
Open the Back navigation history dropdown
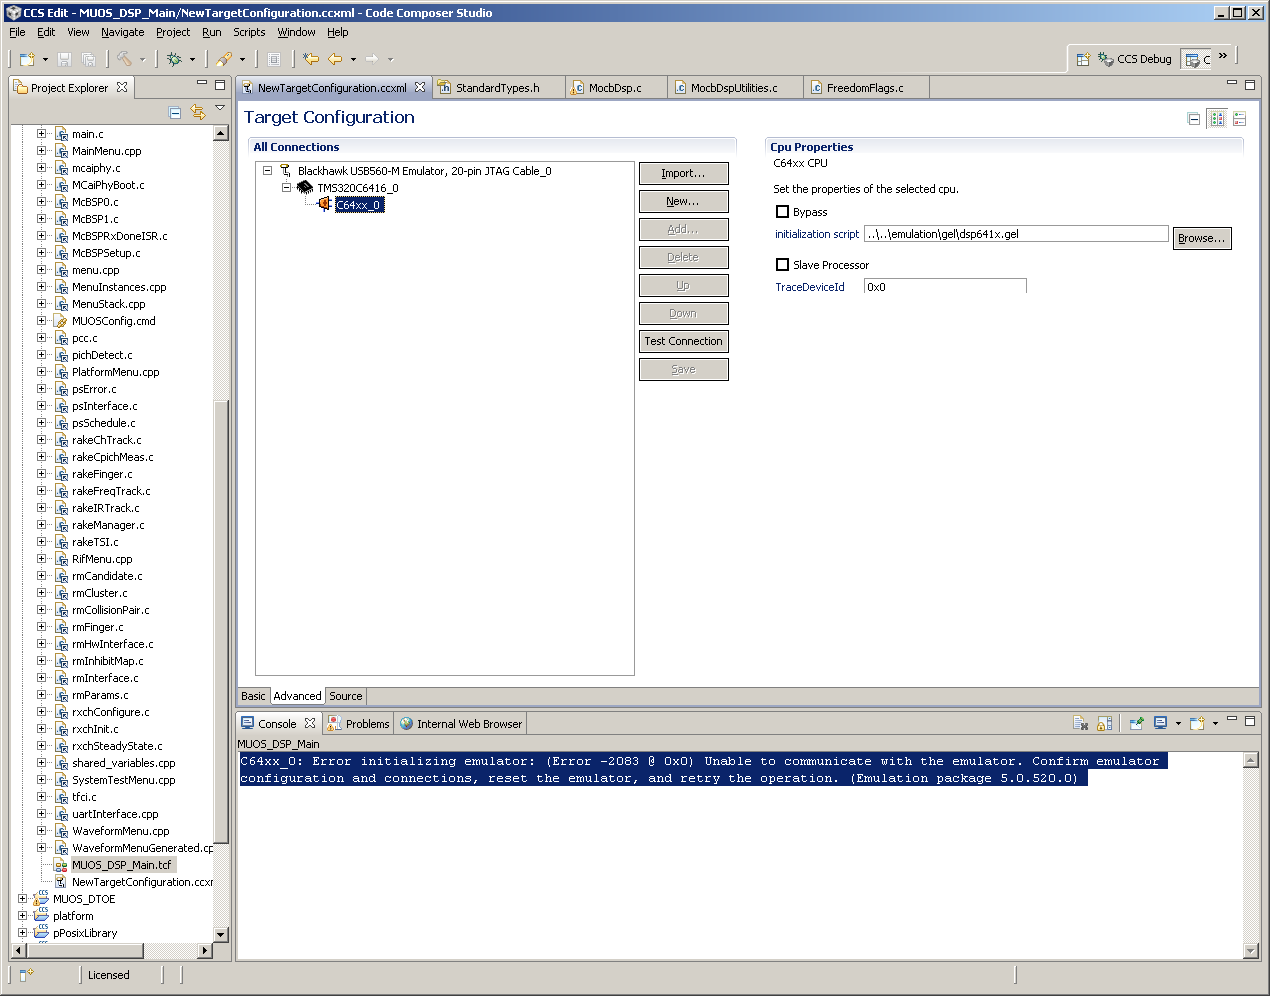(353, 60)
